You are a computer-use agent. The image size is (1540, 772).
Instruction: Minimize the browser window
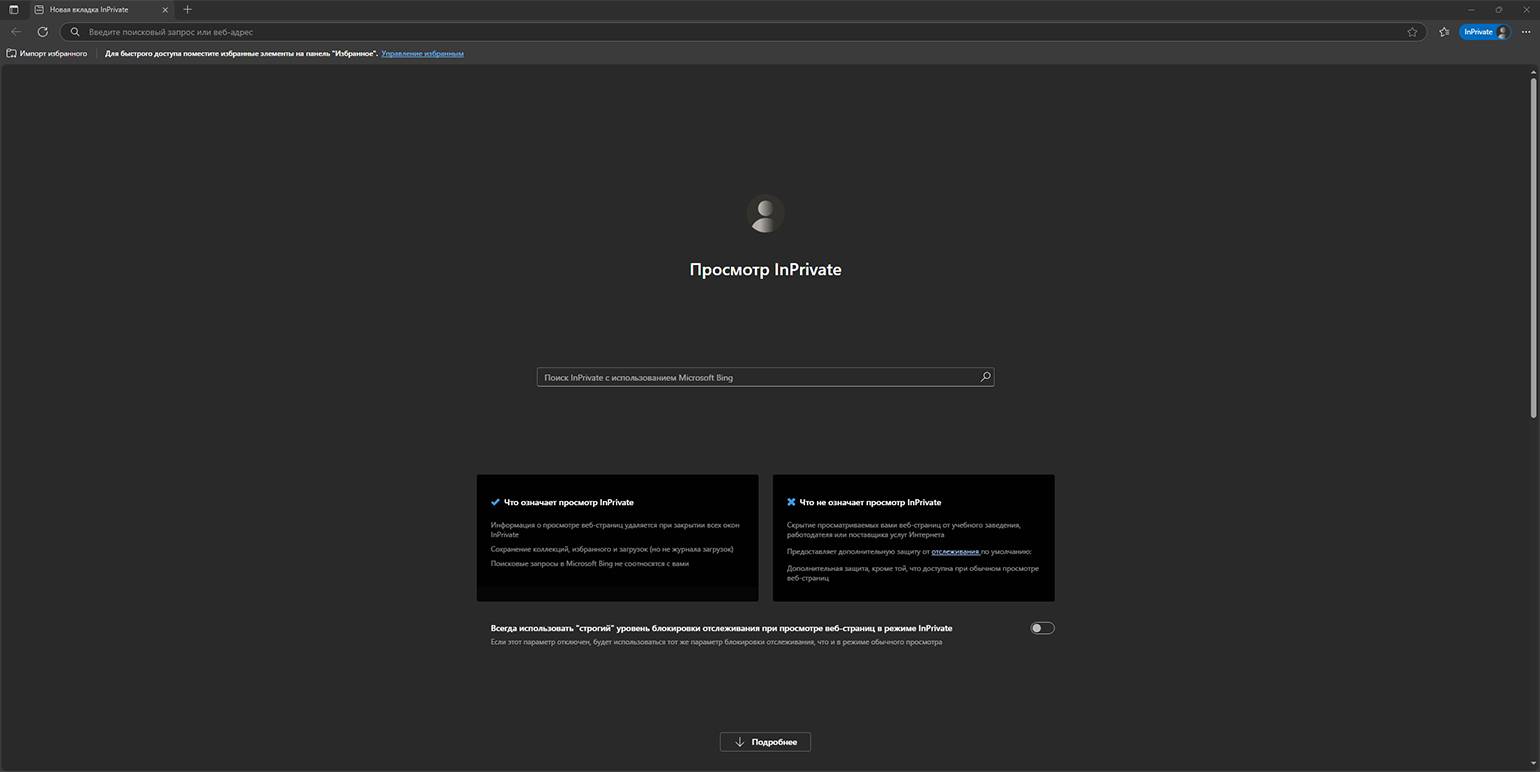(1471, 10)
